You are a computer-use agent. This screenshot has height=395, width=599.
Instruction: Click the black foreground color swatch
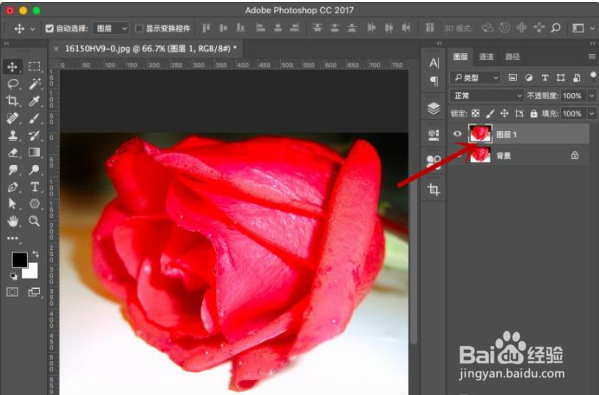click(19, 260)
